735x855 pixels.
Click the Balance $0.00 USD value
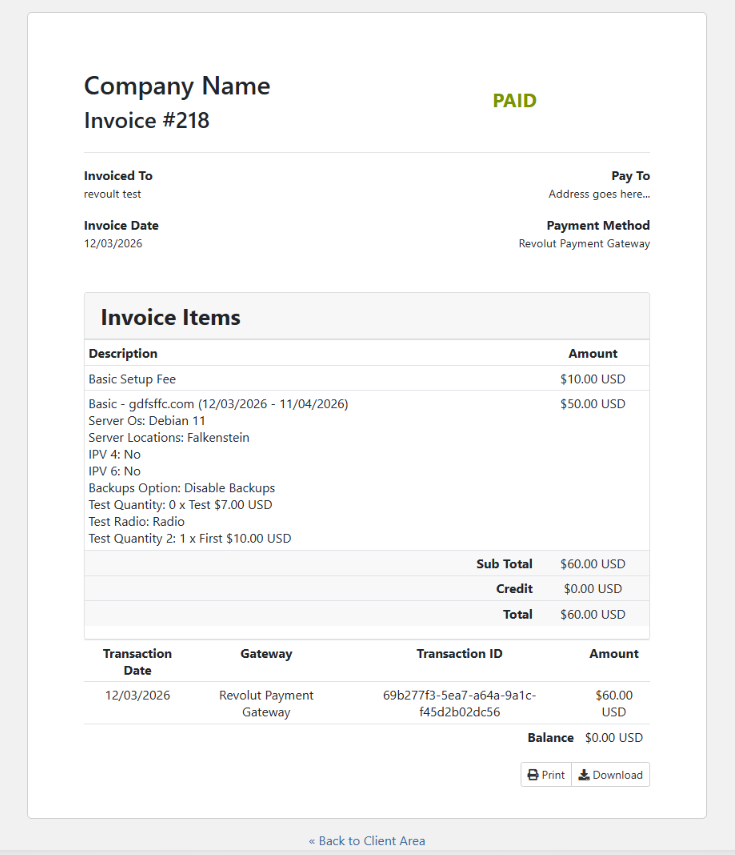(x=613, y=738)
